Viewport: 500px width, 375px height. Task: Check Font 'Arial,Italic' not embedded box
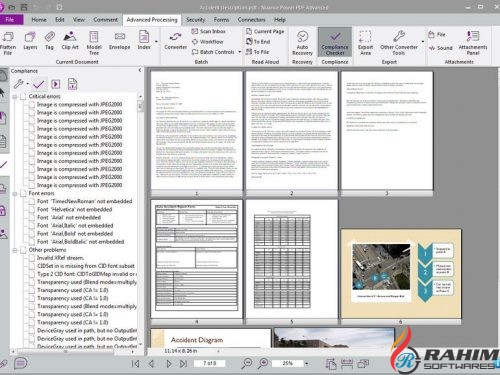click(32, 226)
